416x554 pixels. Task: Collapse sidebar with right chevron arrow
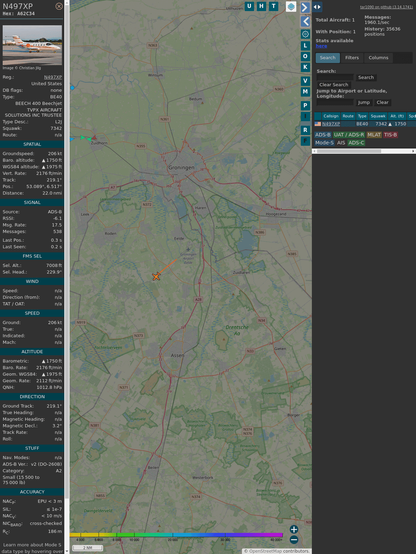(305, 7)
